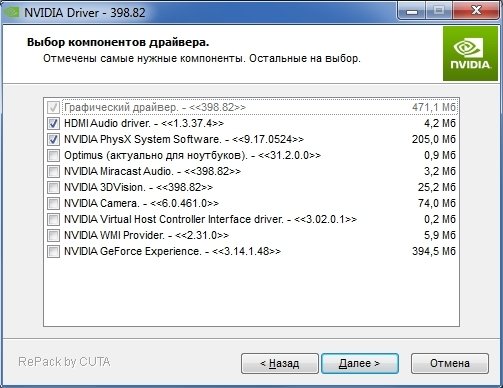Check the NVIDIA 3DVision checkbox
503x388 pixels.
pyautogui.click(x=53, y=187)
